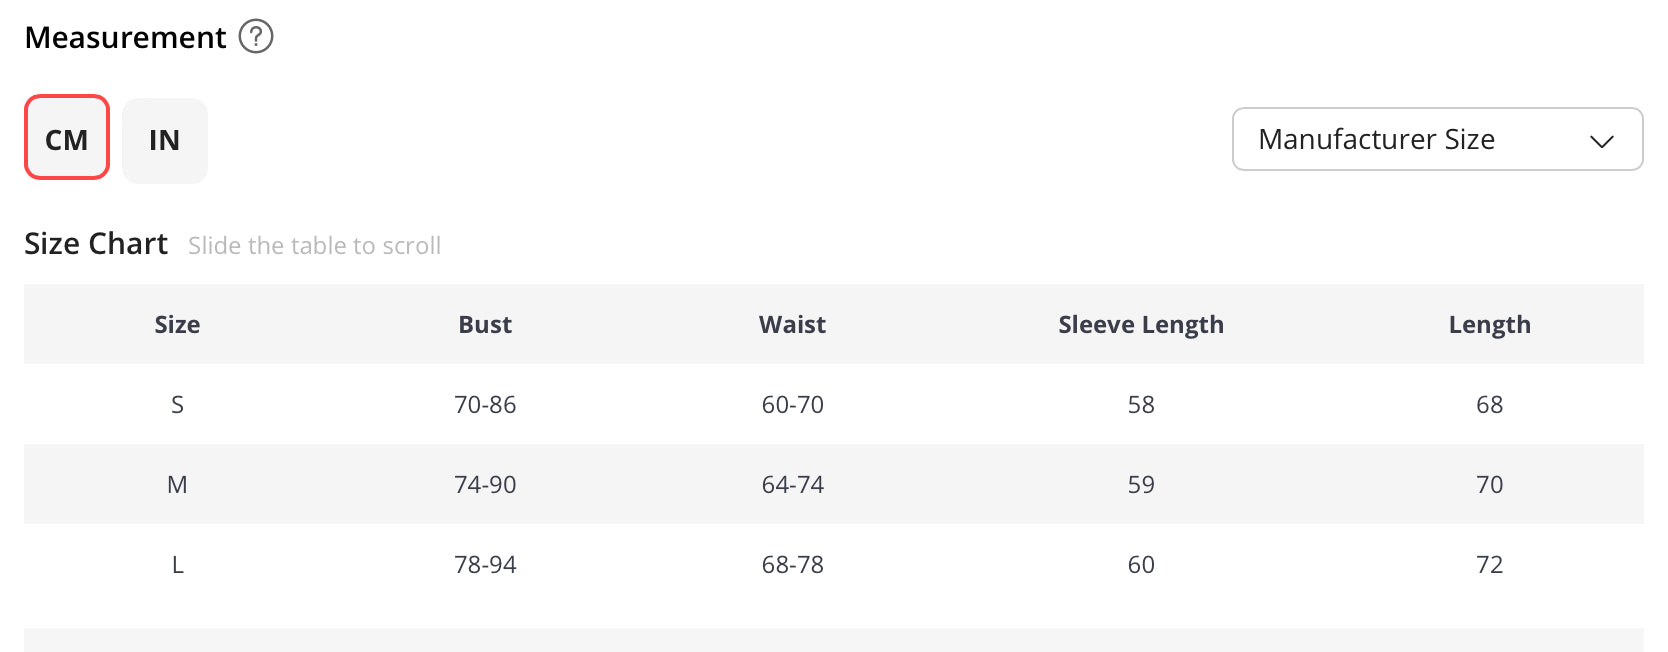Click the Measurement section title

[x=125, y=38]
